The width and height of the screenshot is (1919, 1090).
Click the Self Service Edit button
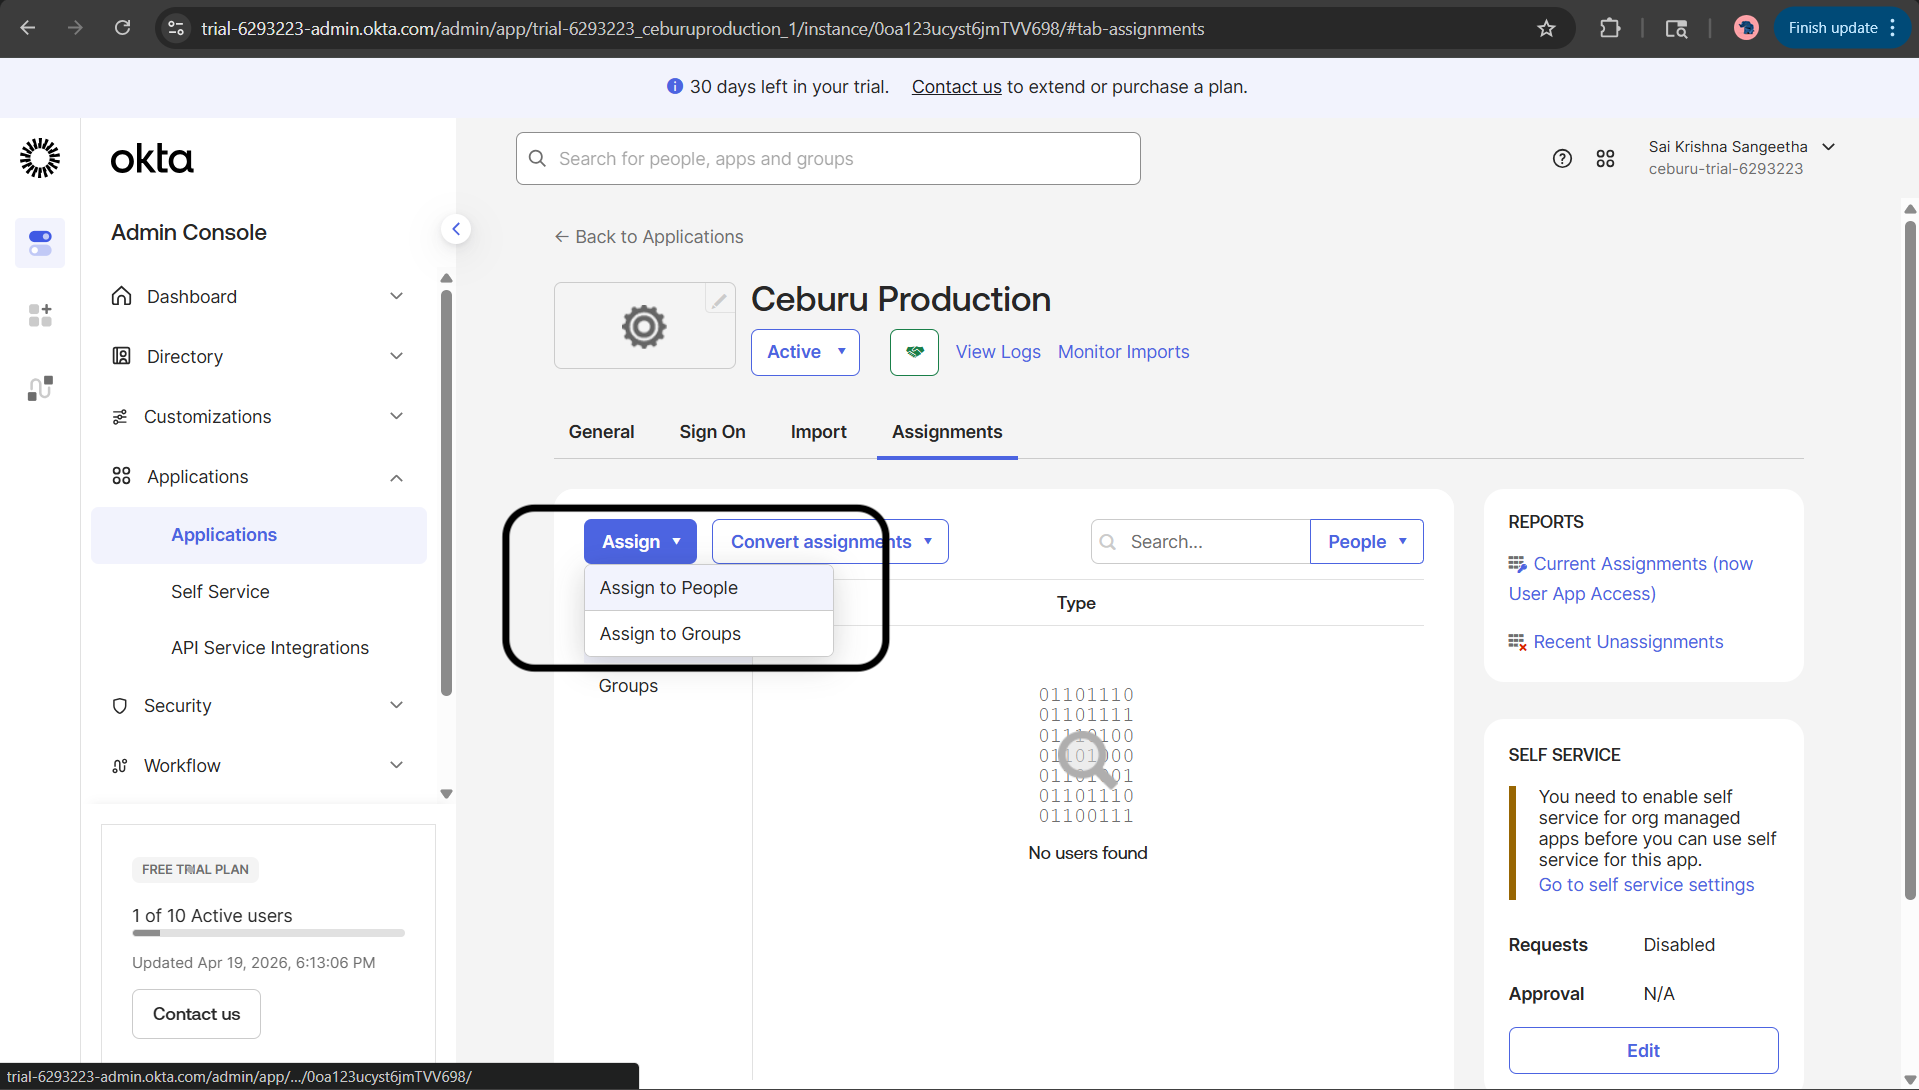pos(1643,1050)
